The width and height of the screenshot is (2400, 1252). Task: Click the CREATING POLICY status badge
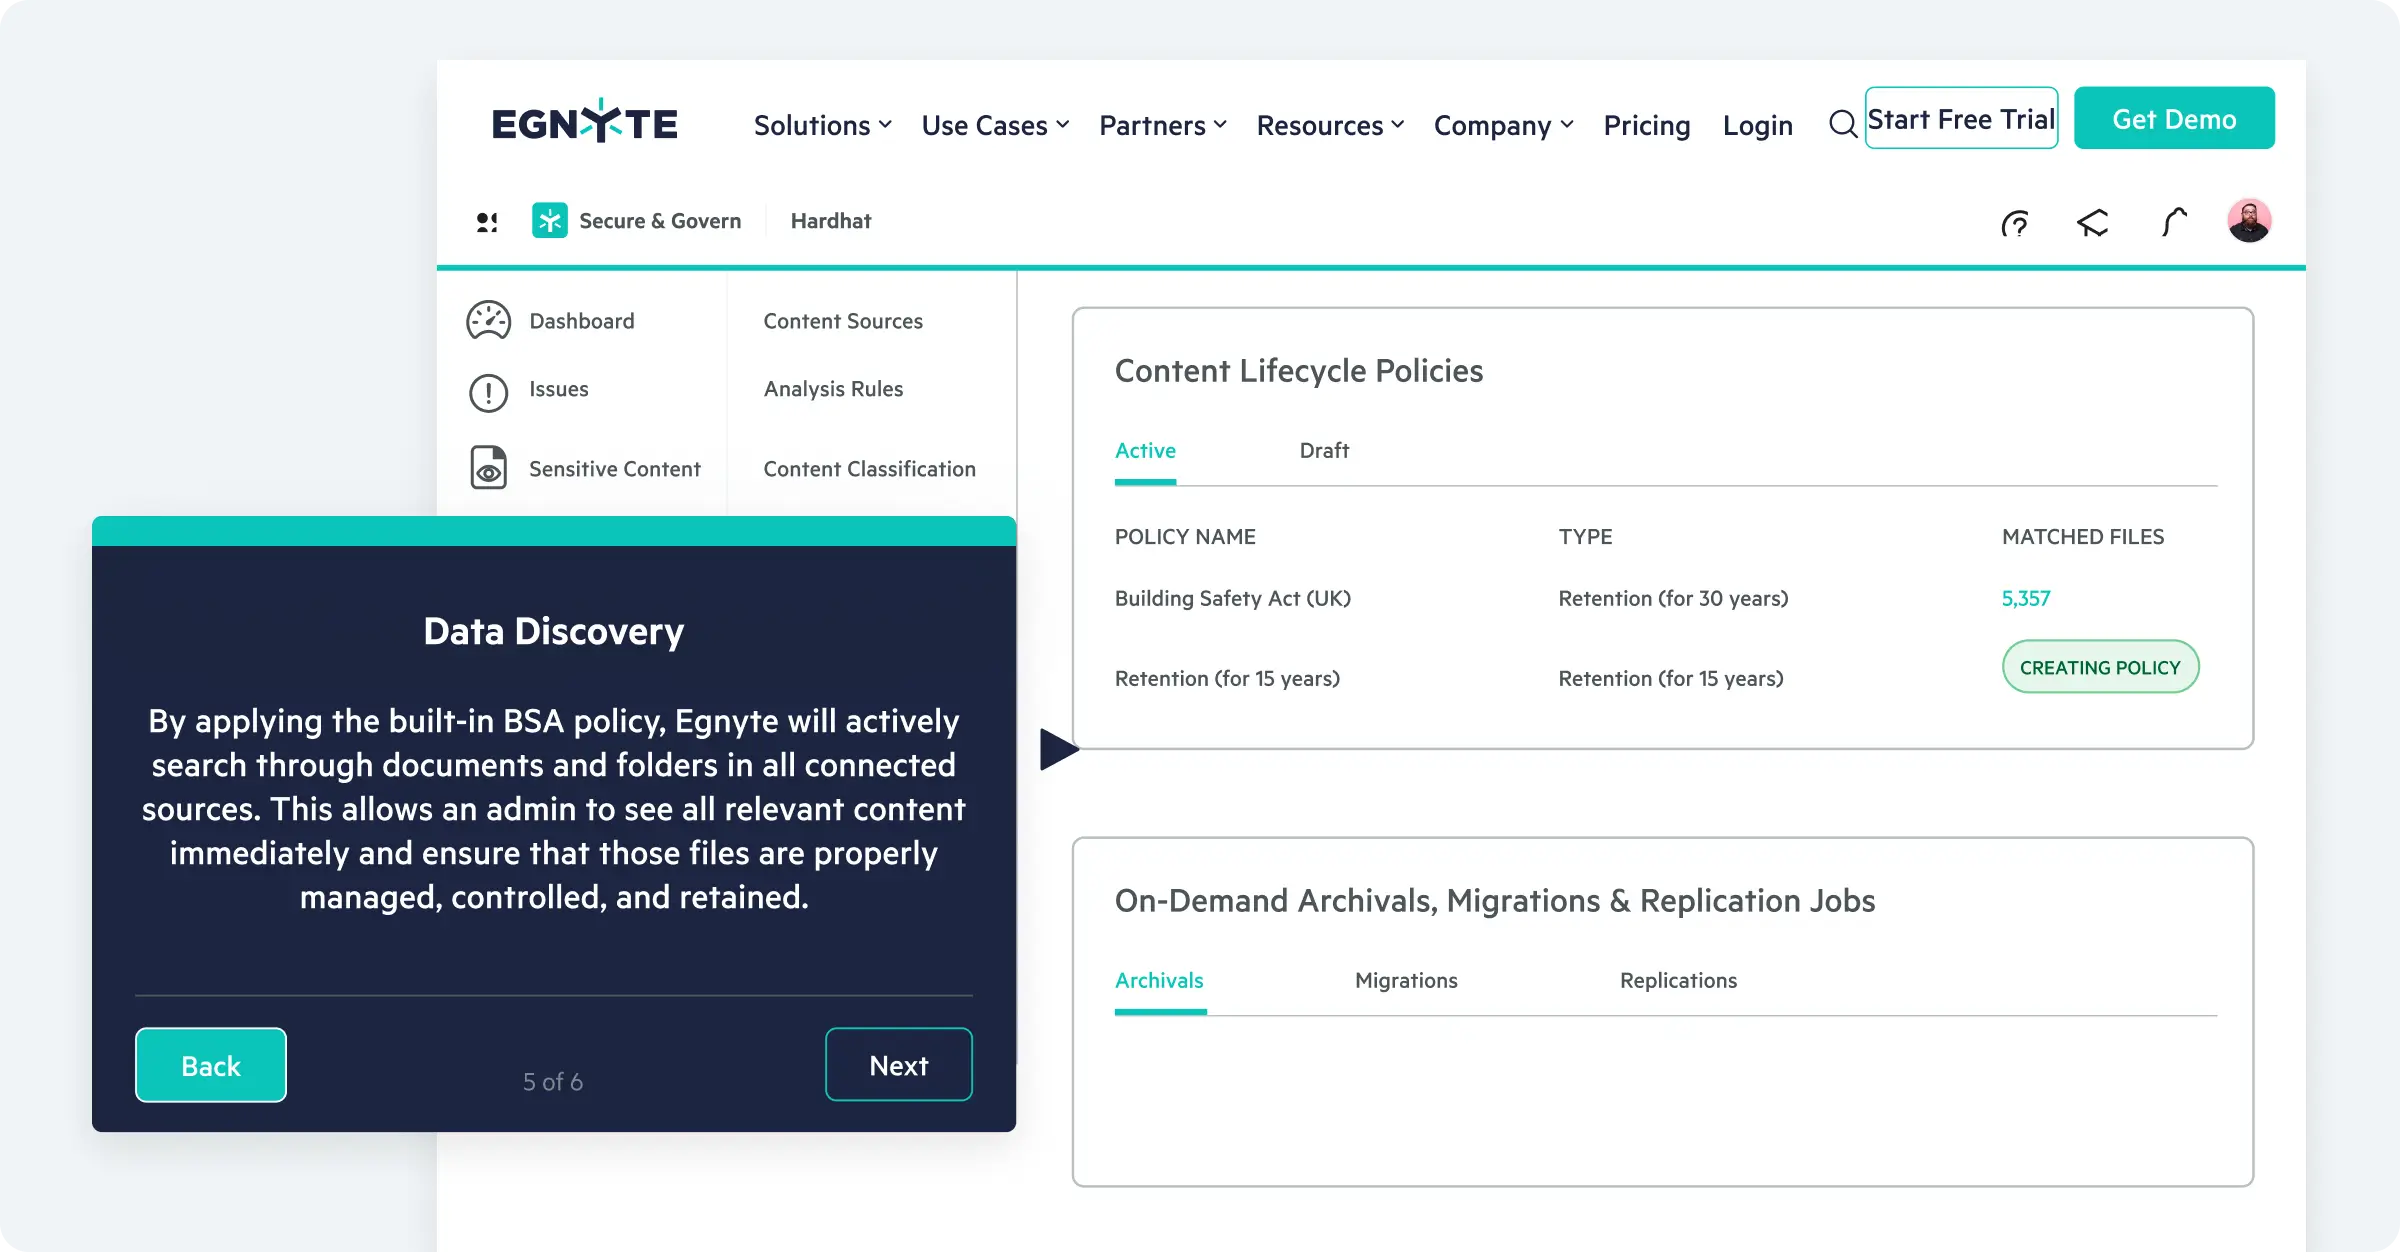coord(2100,666)
